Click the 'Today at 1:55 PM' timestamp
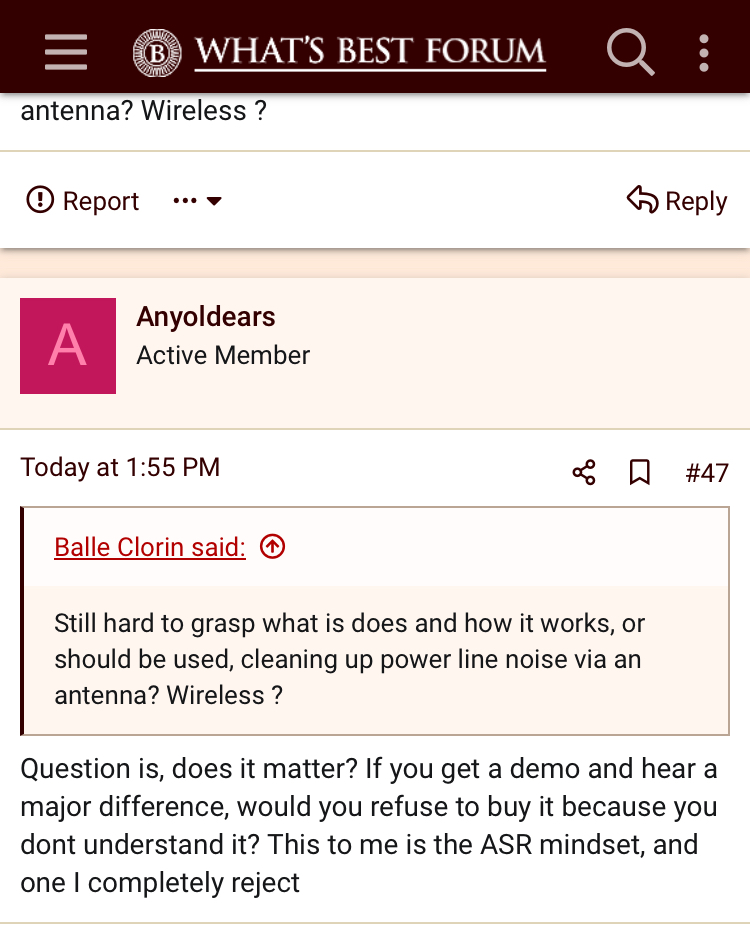This screenshot has width=750, height=942. point(120,467)
